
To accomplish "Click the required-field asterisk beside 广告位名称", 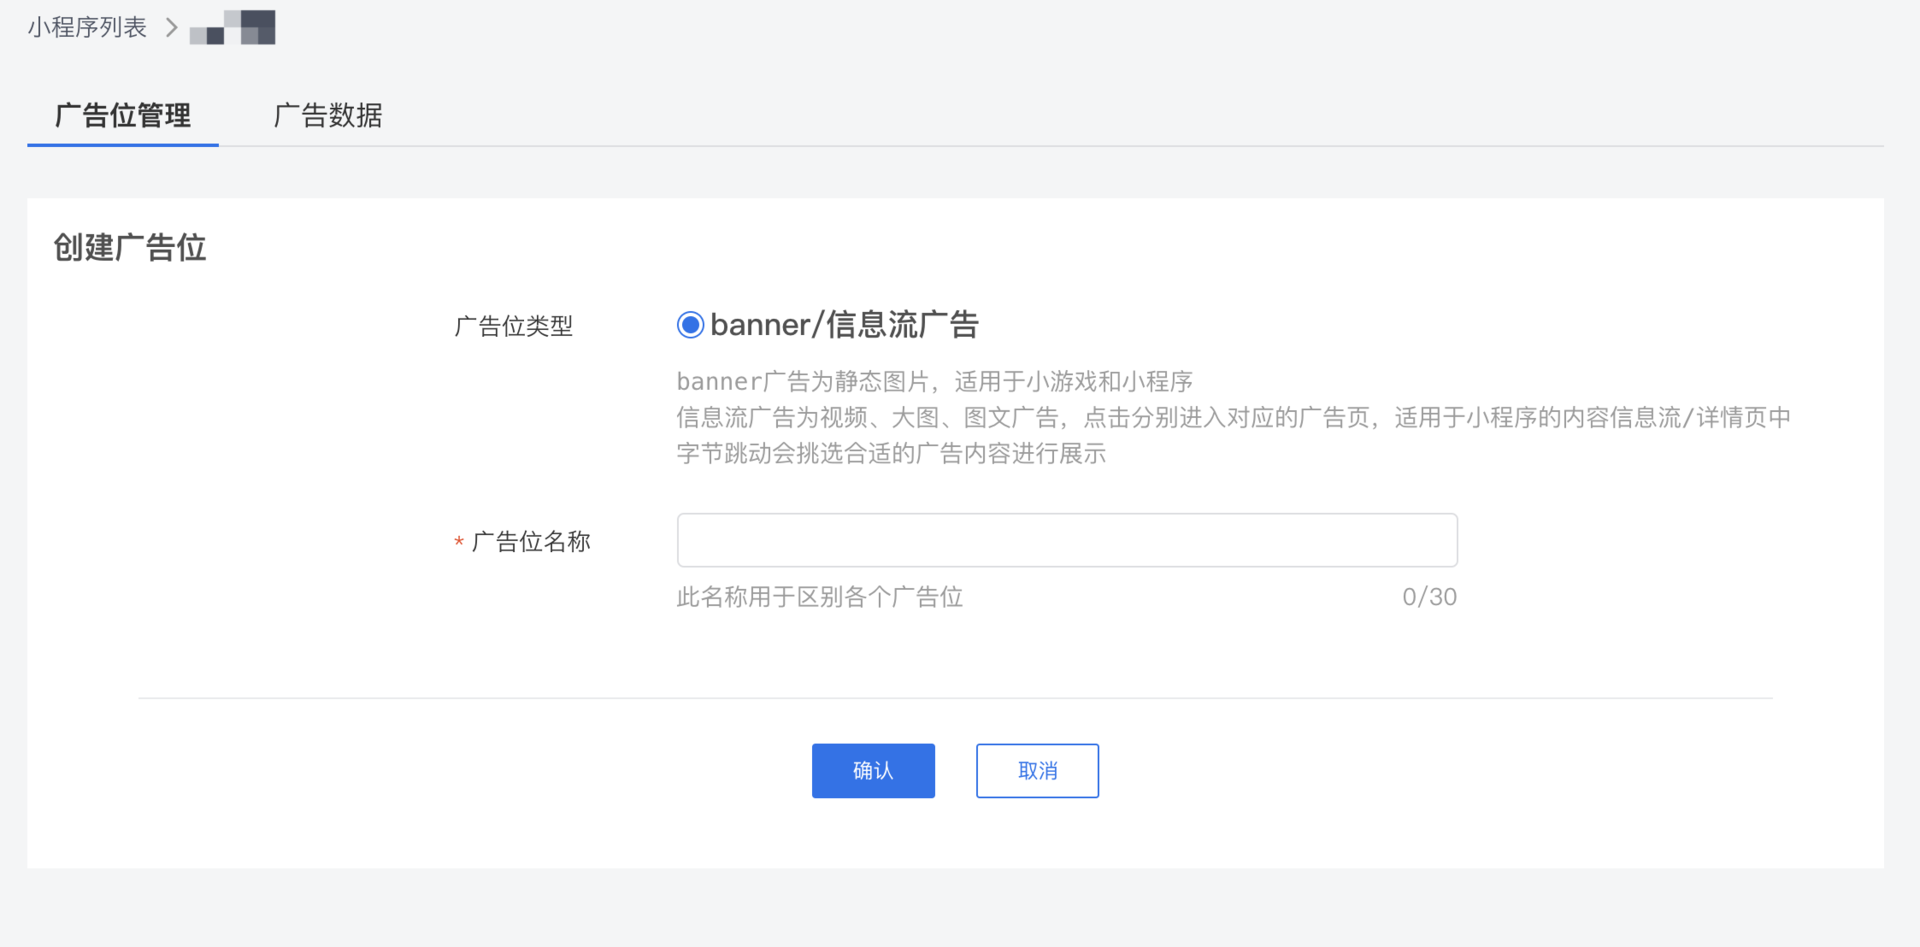I will coord(458,541).
